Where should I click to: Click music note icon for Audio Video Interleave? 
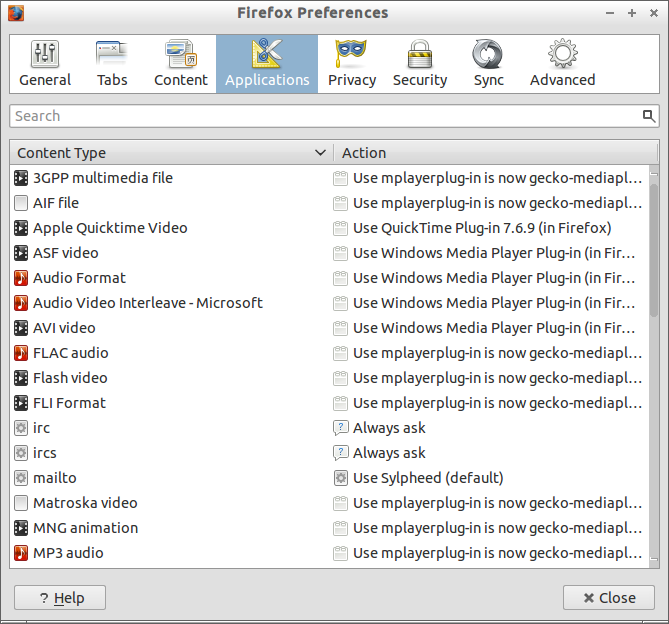[21, 303]
